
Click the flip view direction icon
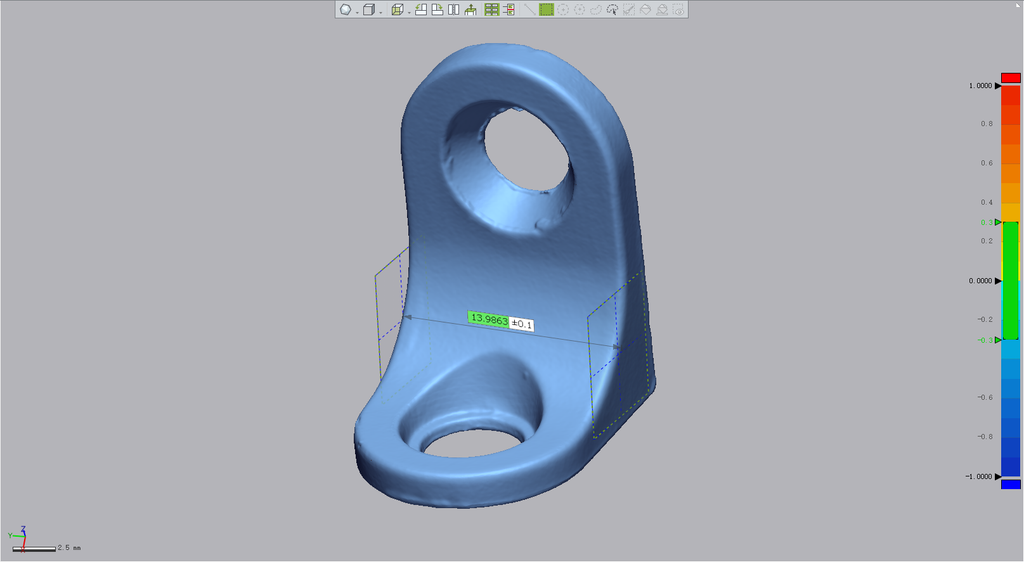[453, 10]
